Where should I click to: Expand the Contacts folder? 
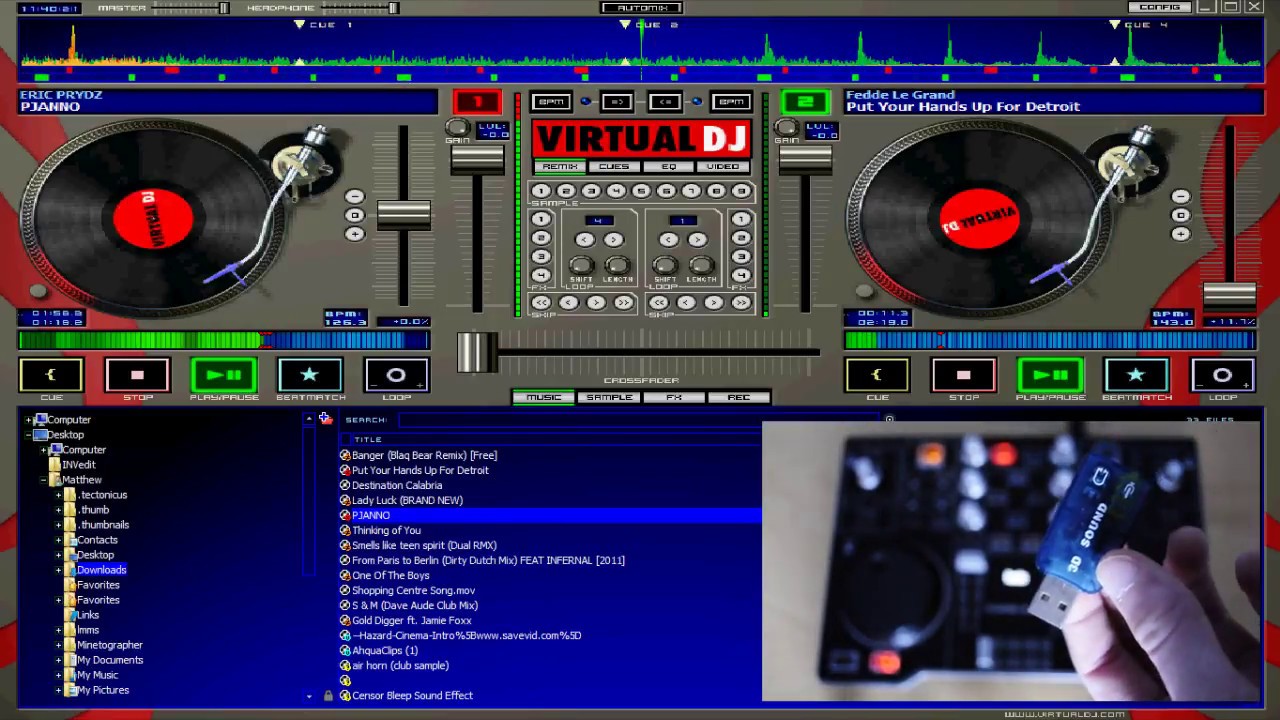click(58, 540)
